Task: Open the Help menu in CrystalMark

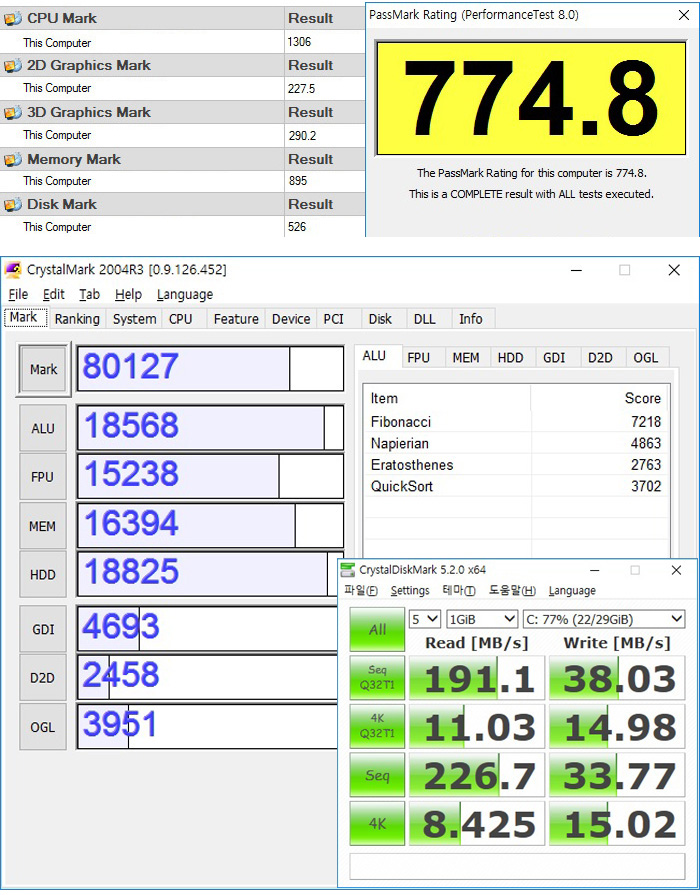Action: pyautogui.click(x=128, y=295)
